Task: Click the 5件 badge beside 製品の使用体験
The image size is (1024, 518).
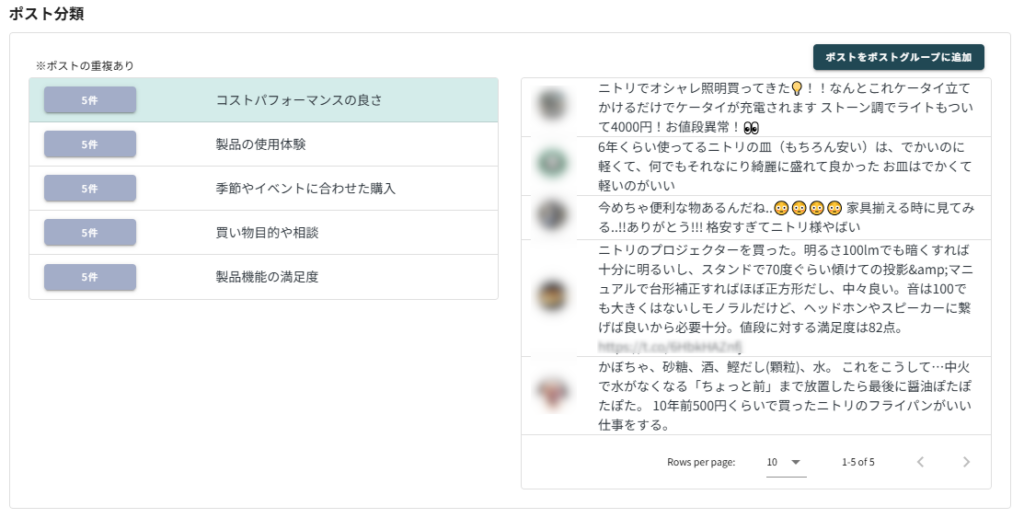Action: click(x=90, y=145)
